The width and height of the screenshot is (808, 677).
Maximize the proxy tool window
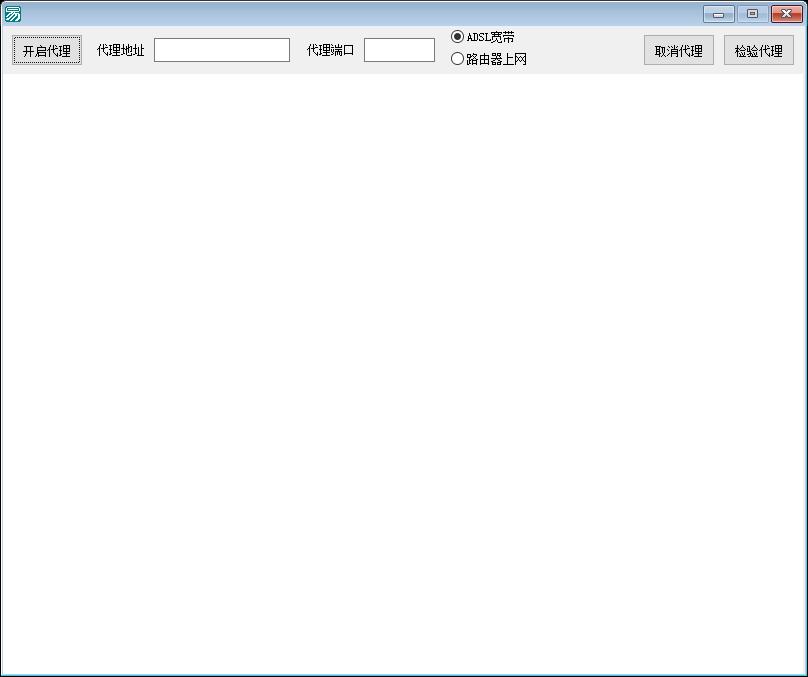coord(752,14)
